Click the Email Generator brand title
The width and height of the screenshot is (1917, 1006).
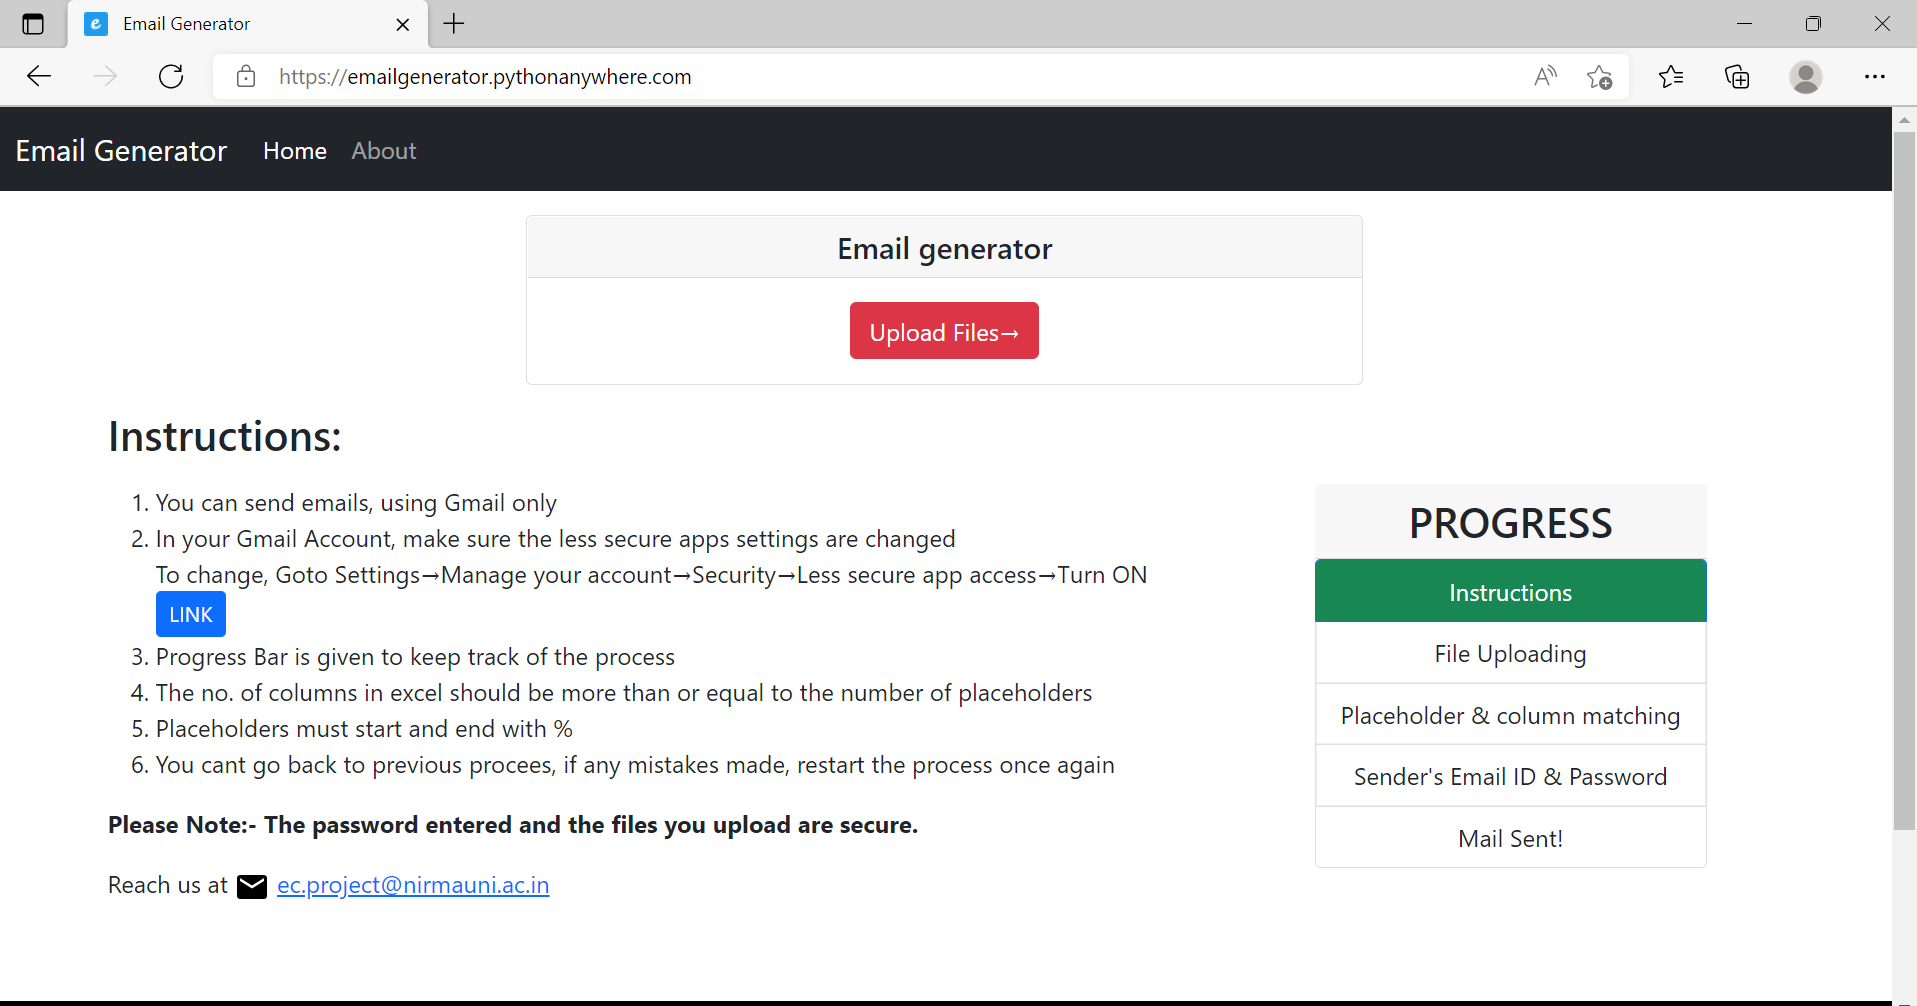[x=121, y=151]
